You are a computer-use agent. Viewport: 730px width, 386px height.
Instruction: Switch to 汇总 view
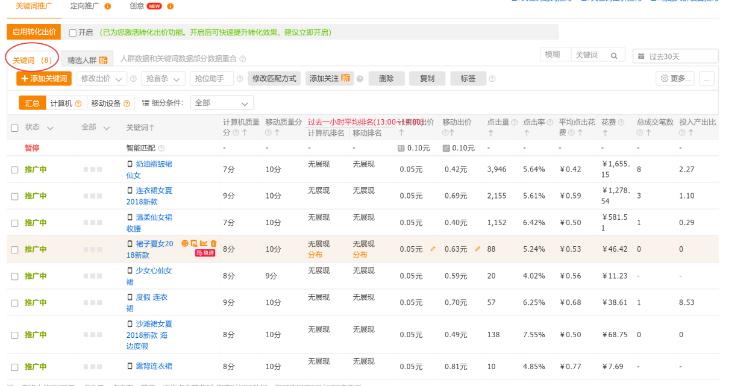(x=32, y=103)
